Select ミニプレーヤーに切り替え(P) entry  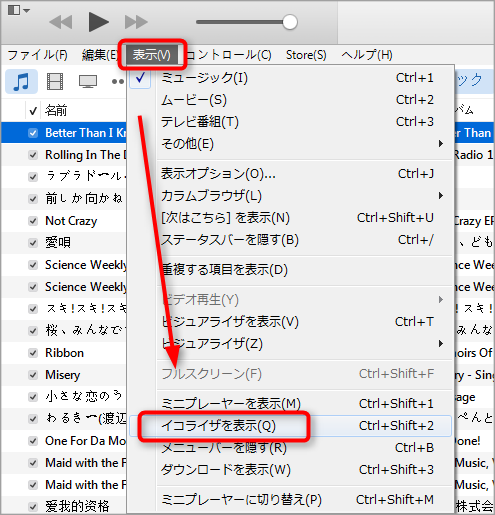point(289,499)
